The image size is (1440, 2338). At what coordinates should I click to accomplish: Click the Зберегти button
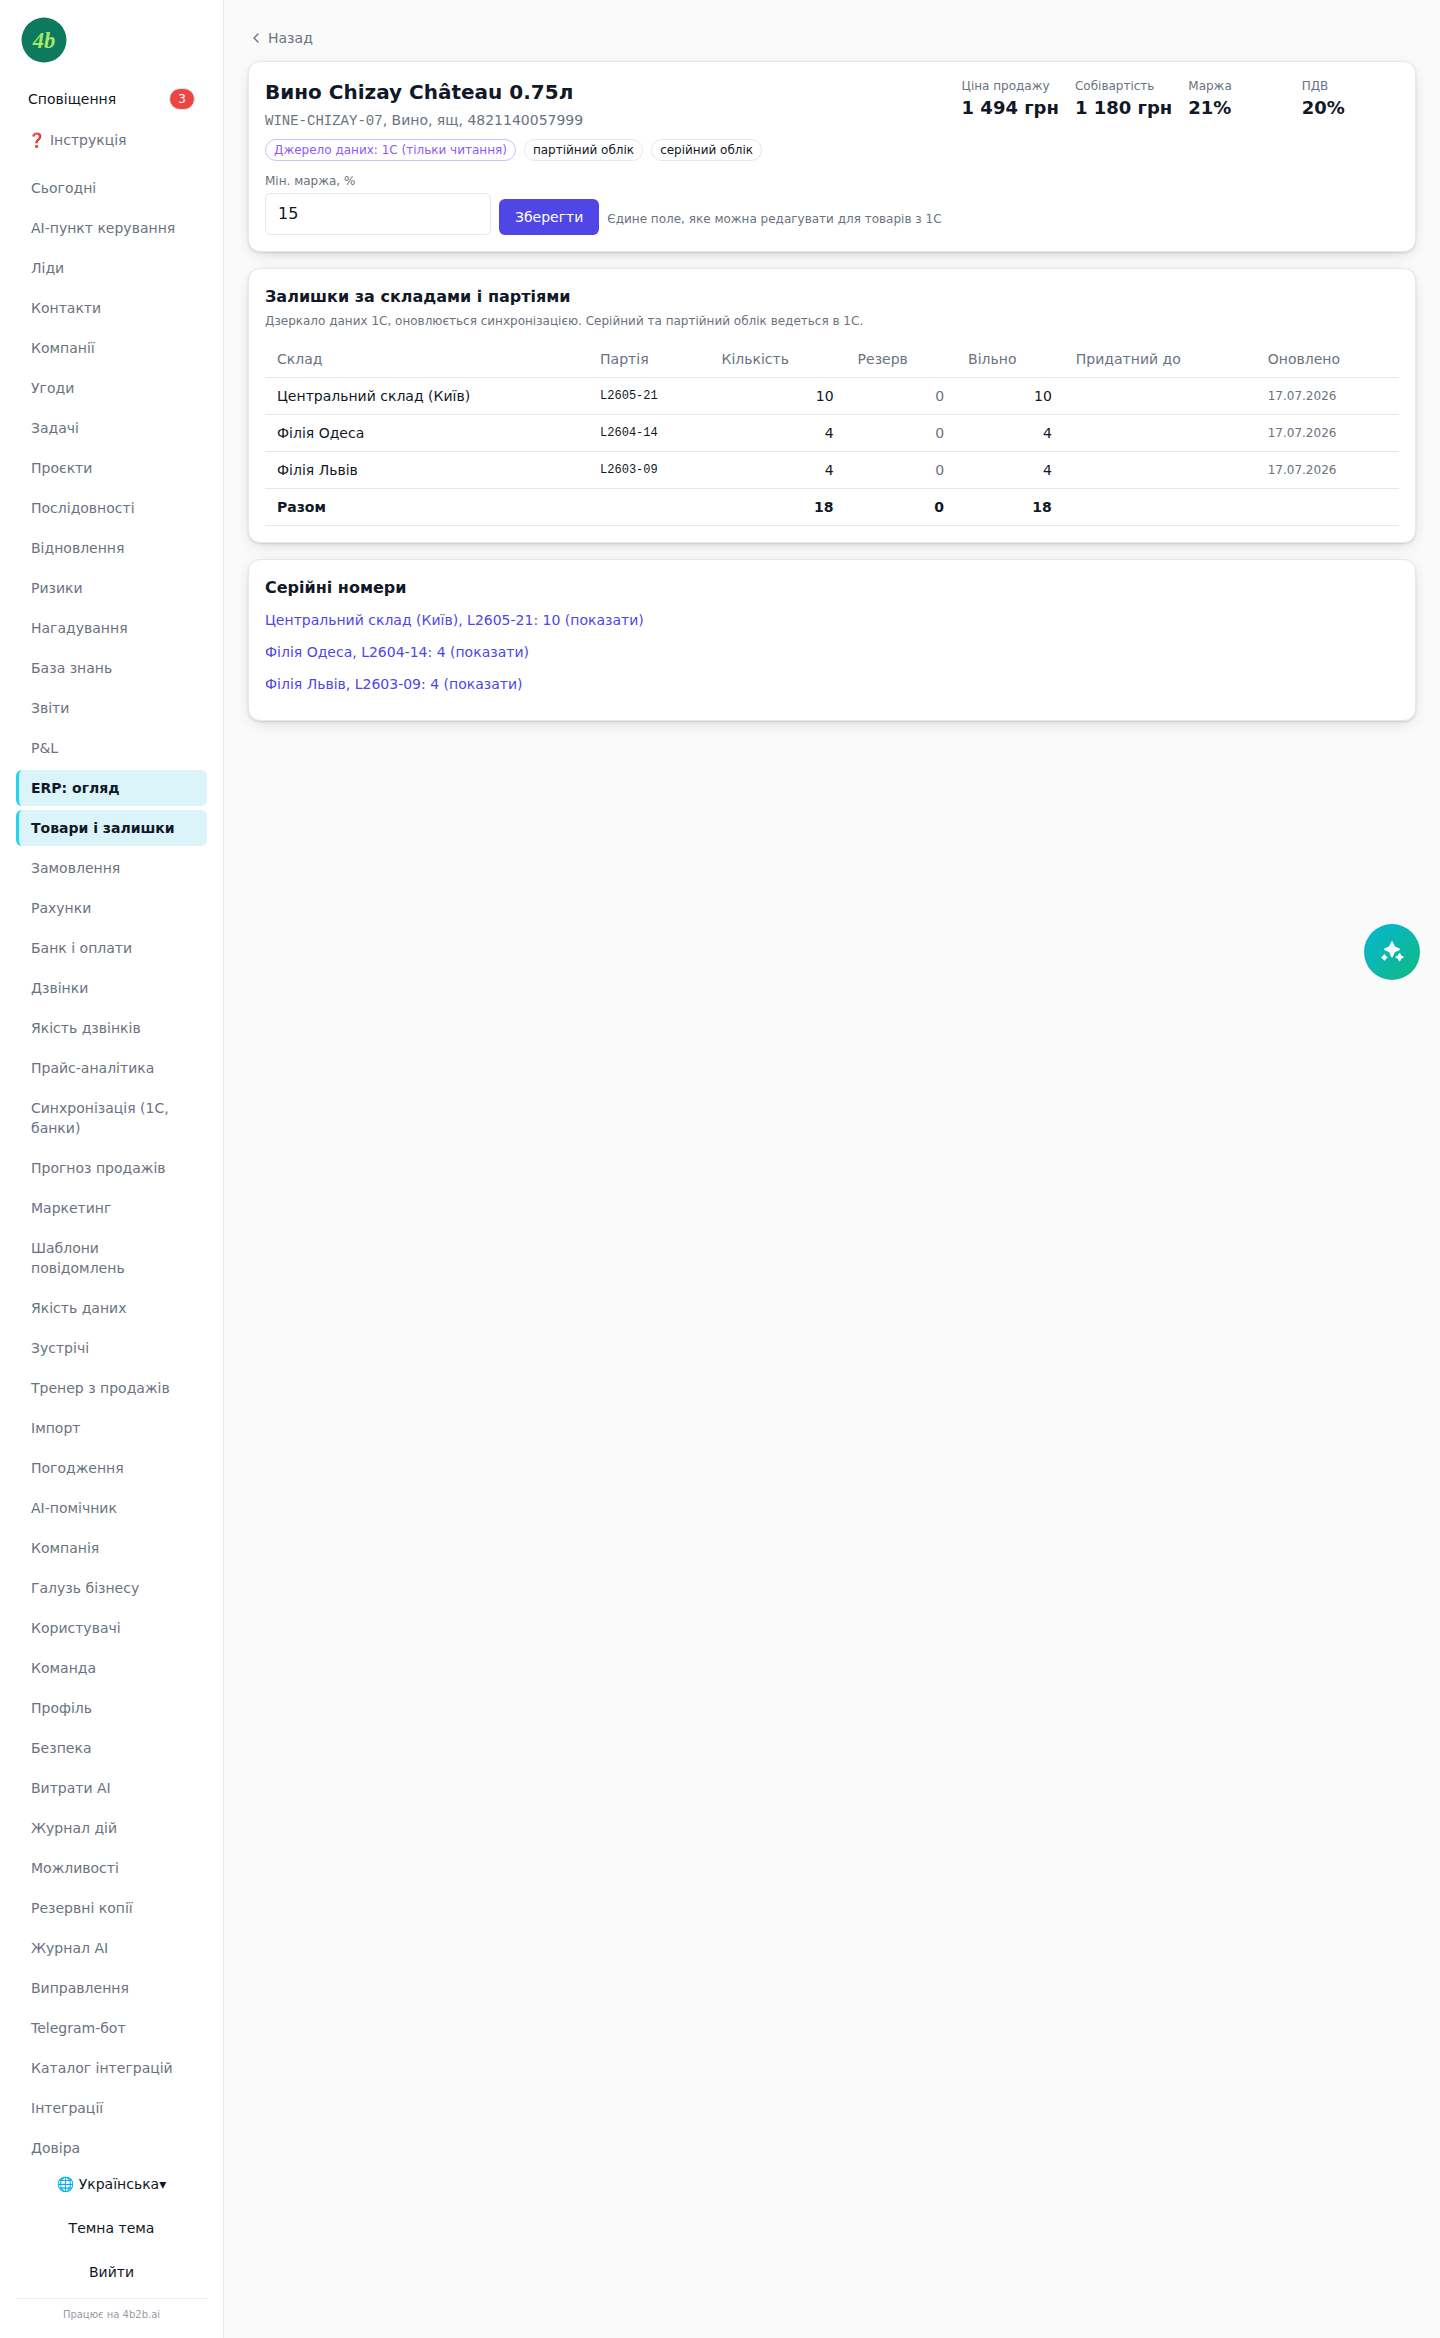pos(549,217)
